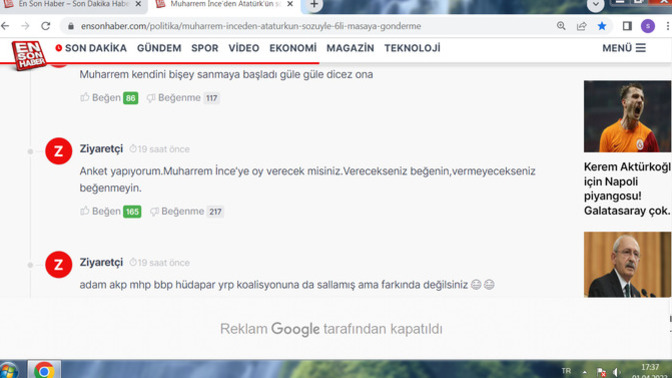The height and width of the screenshot is (378, 672).
Task: Open the Chrome three-dot menu
Action: 668,26
